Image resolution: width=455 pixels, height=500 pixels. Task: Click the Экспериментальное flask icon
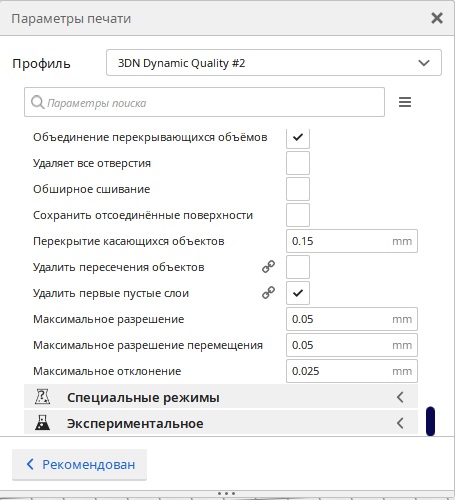tap(42, 423)
